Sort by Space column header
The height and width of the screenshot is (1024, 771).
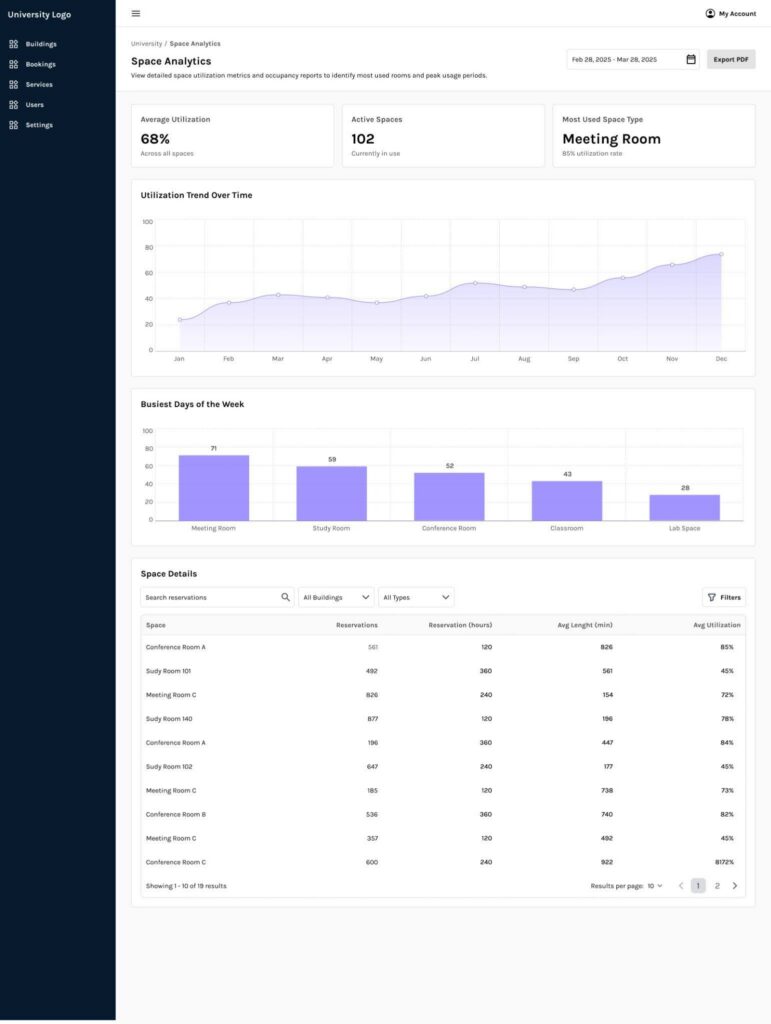(155, 625)
